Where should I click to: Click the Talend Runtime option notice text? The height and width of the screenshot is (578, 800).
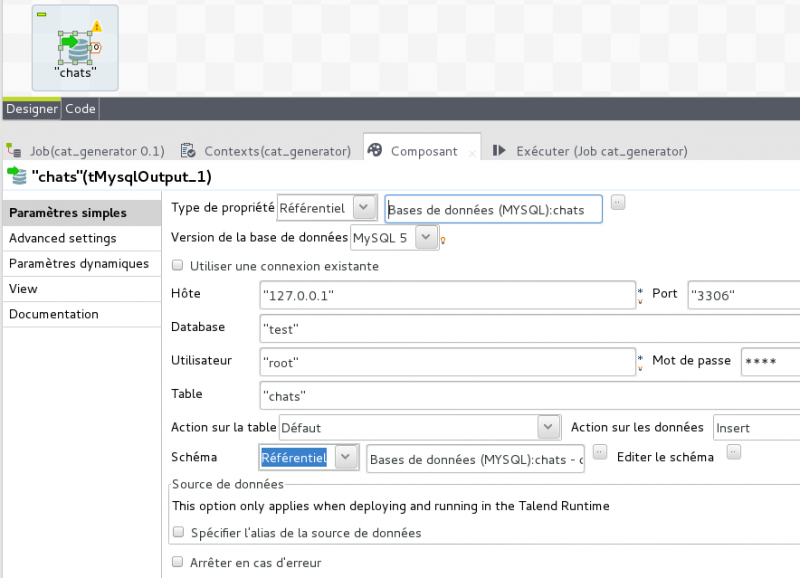click(x=391, y=506)
